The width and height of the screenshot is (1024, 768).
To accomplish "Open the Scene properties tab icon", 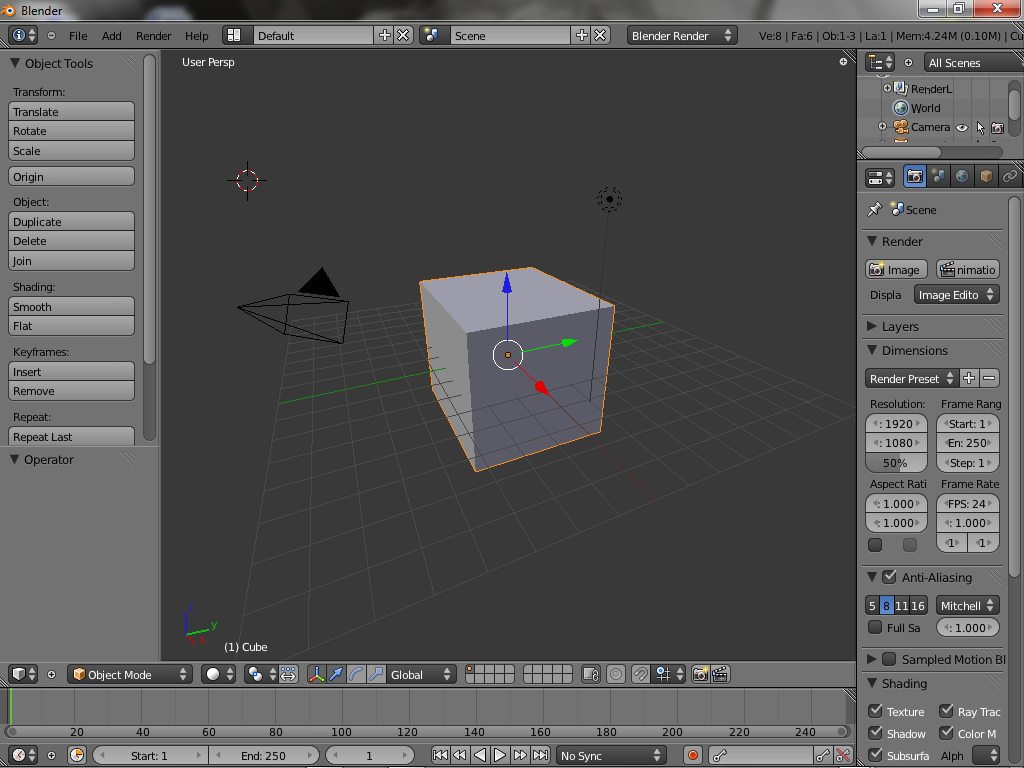I will tap(938, 177).
